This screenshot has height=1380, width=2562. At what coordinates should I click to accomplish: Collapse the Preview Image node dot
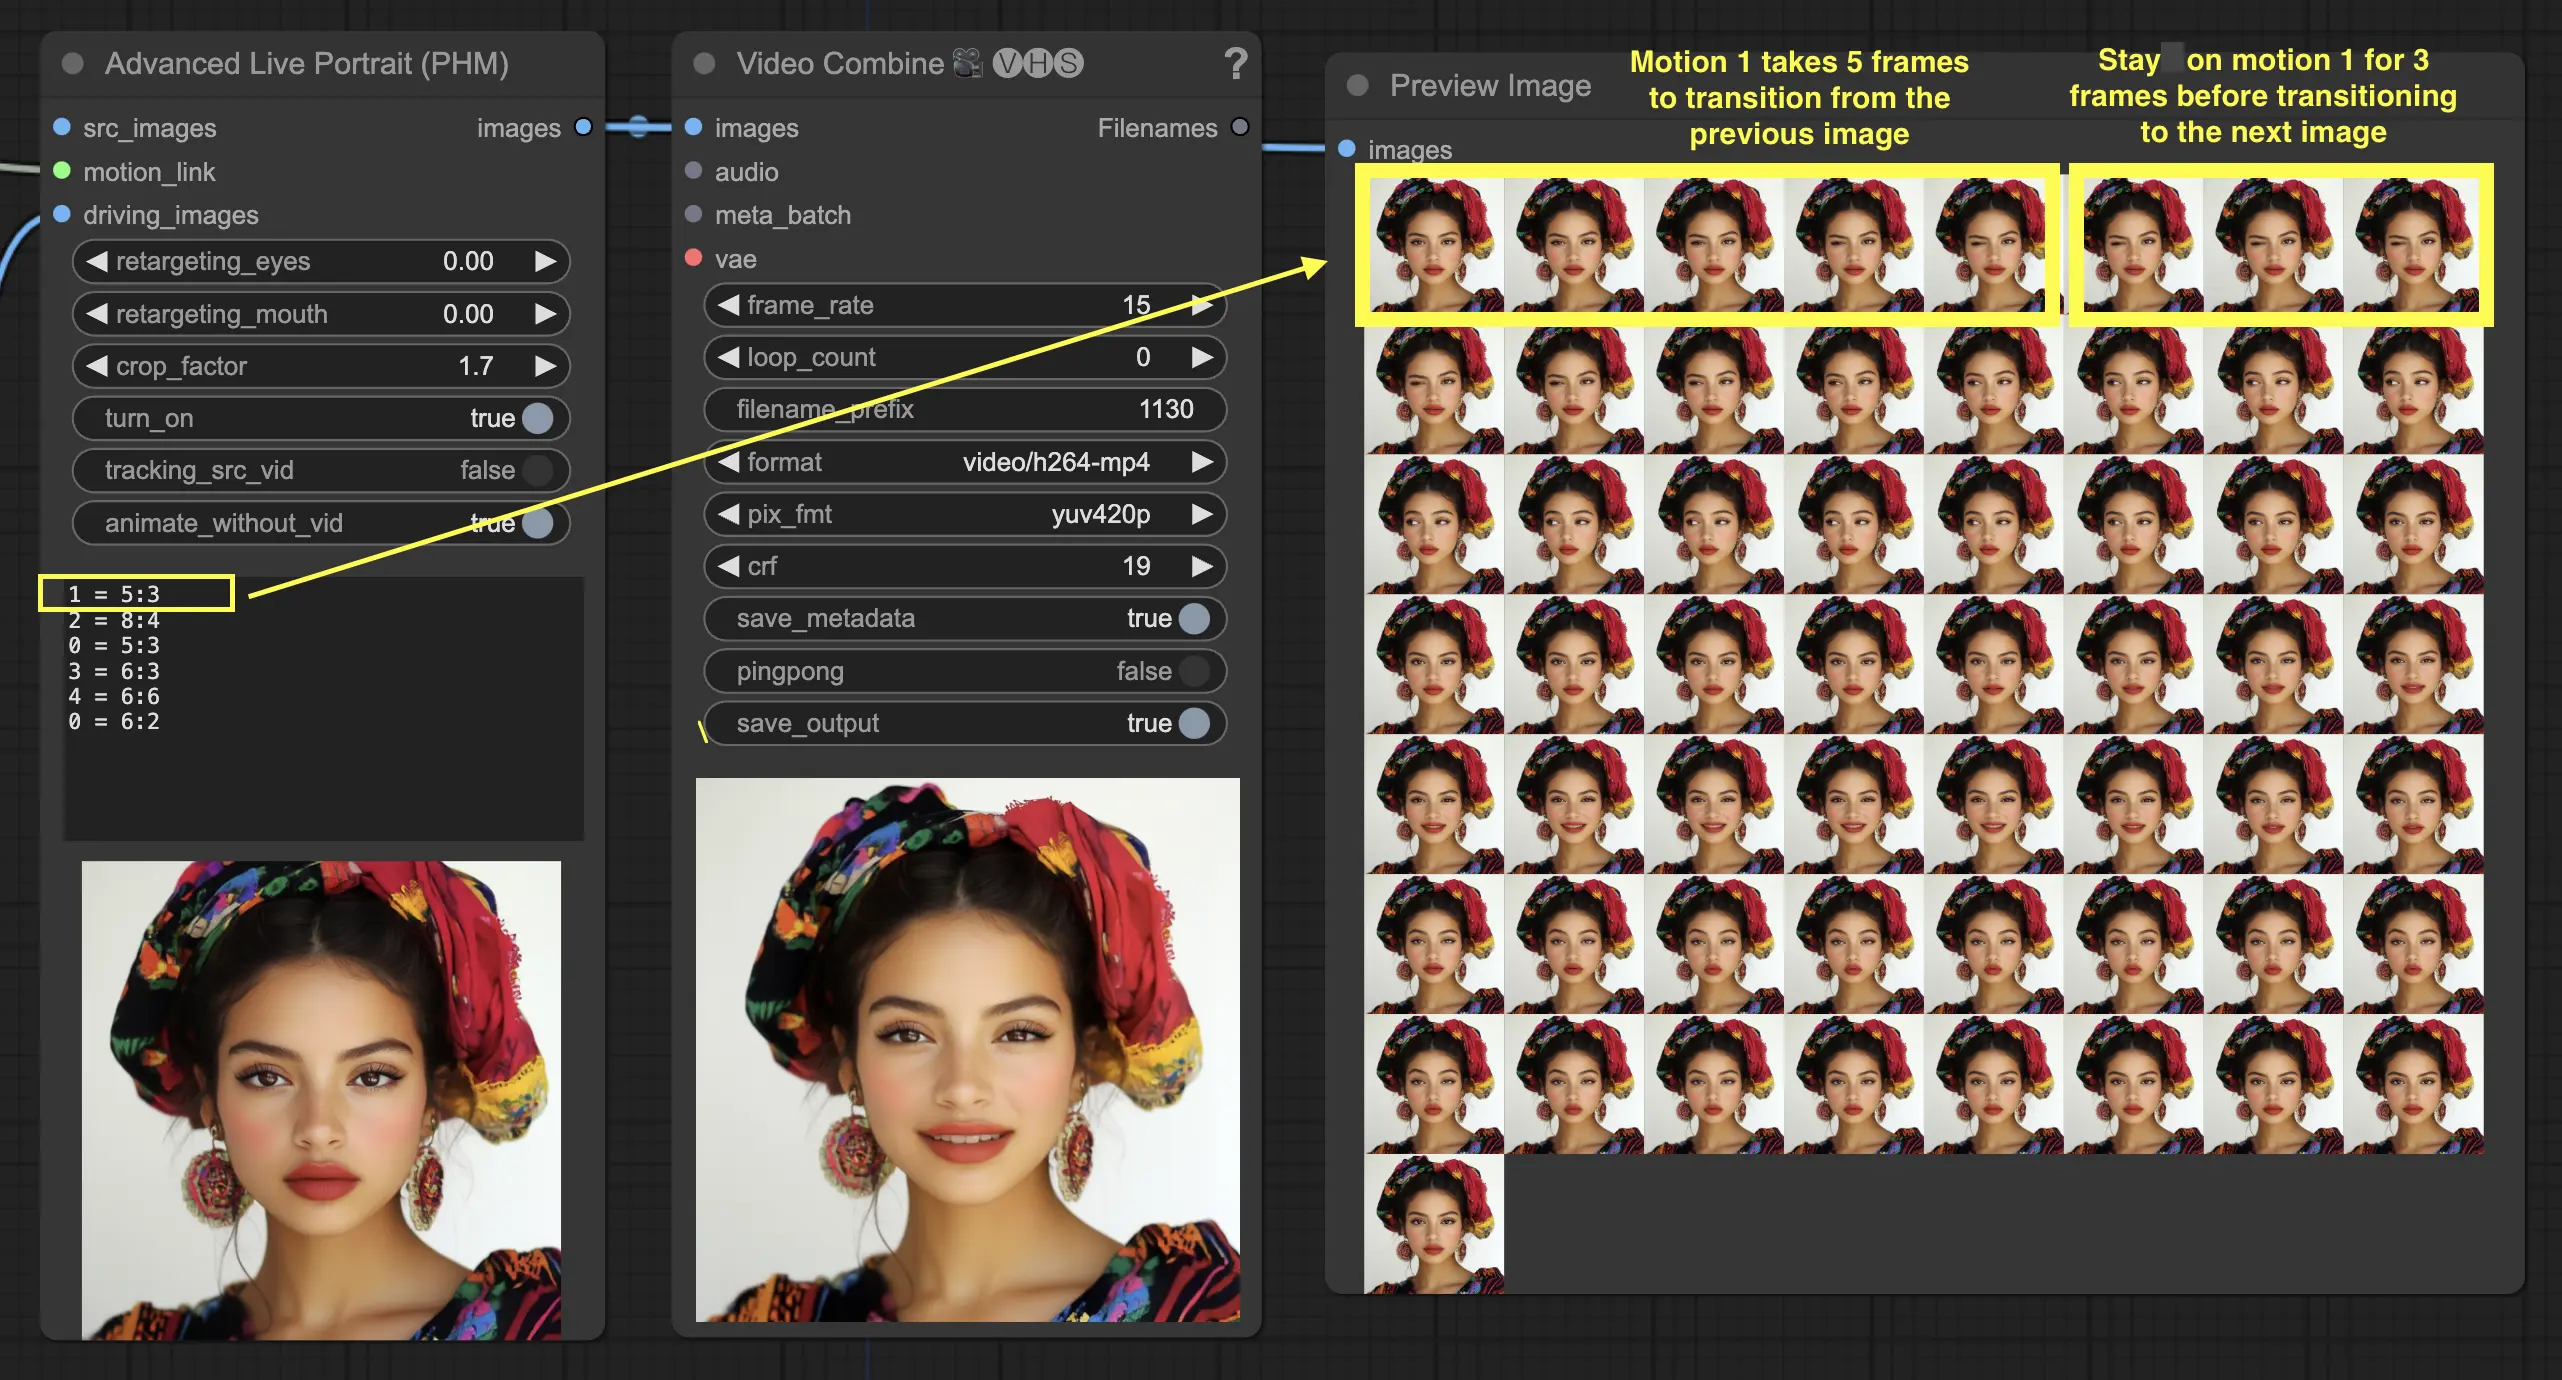point(1357,86)
